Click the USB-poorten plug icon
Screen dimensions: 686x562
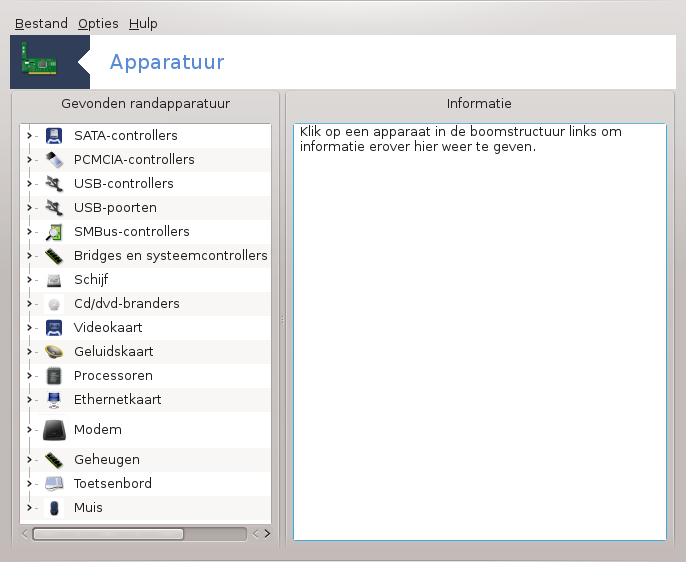(54, 208)
